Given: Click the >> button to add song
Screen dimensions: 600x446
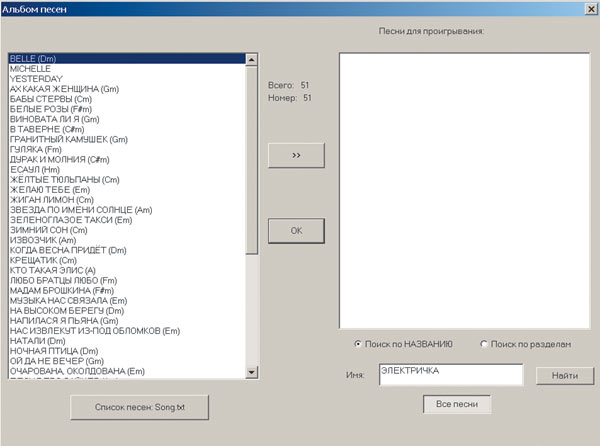Looking at the screenshot, I should (296, 156).
